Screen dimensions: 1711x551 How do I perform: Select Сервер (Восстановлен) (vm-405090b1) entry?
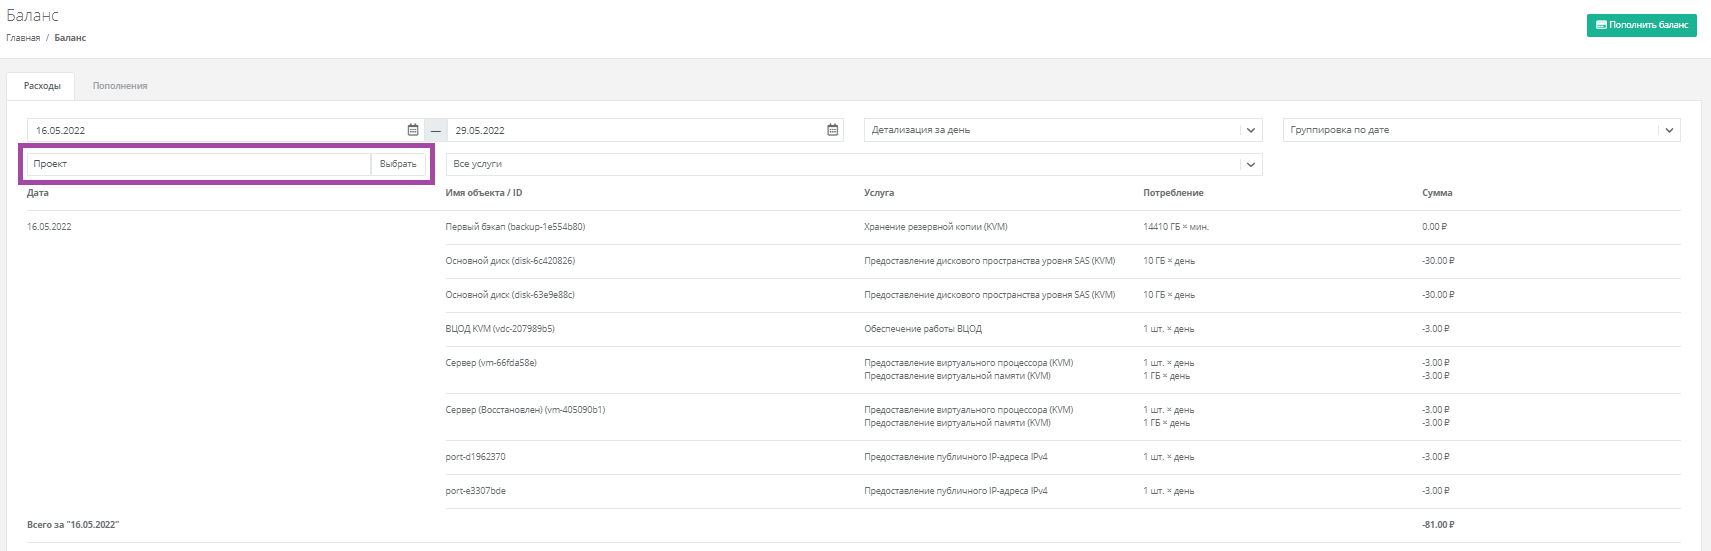(x=525, y=410)
